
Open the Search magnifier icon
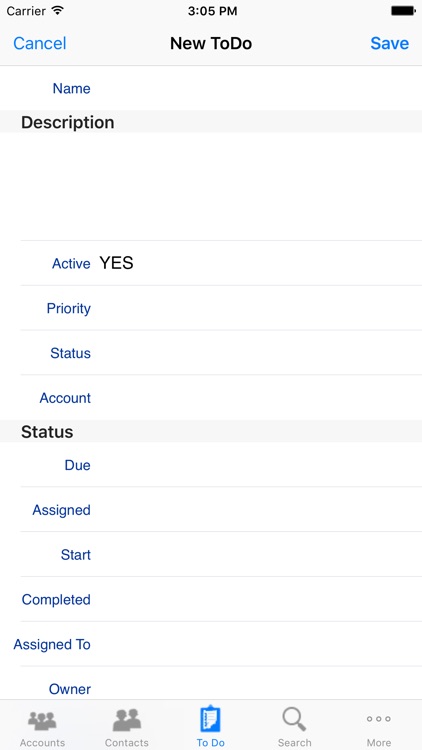tap(294, 719)
